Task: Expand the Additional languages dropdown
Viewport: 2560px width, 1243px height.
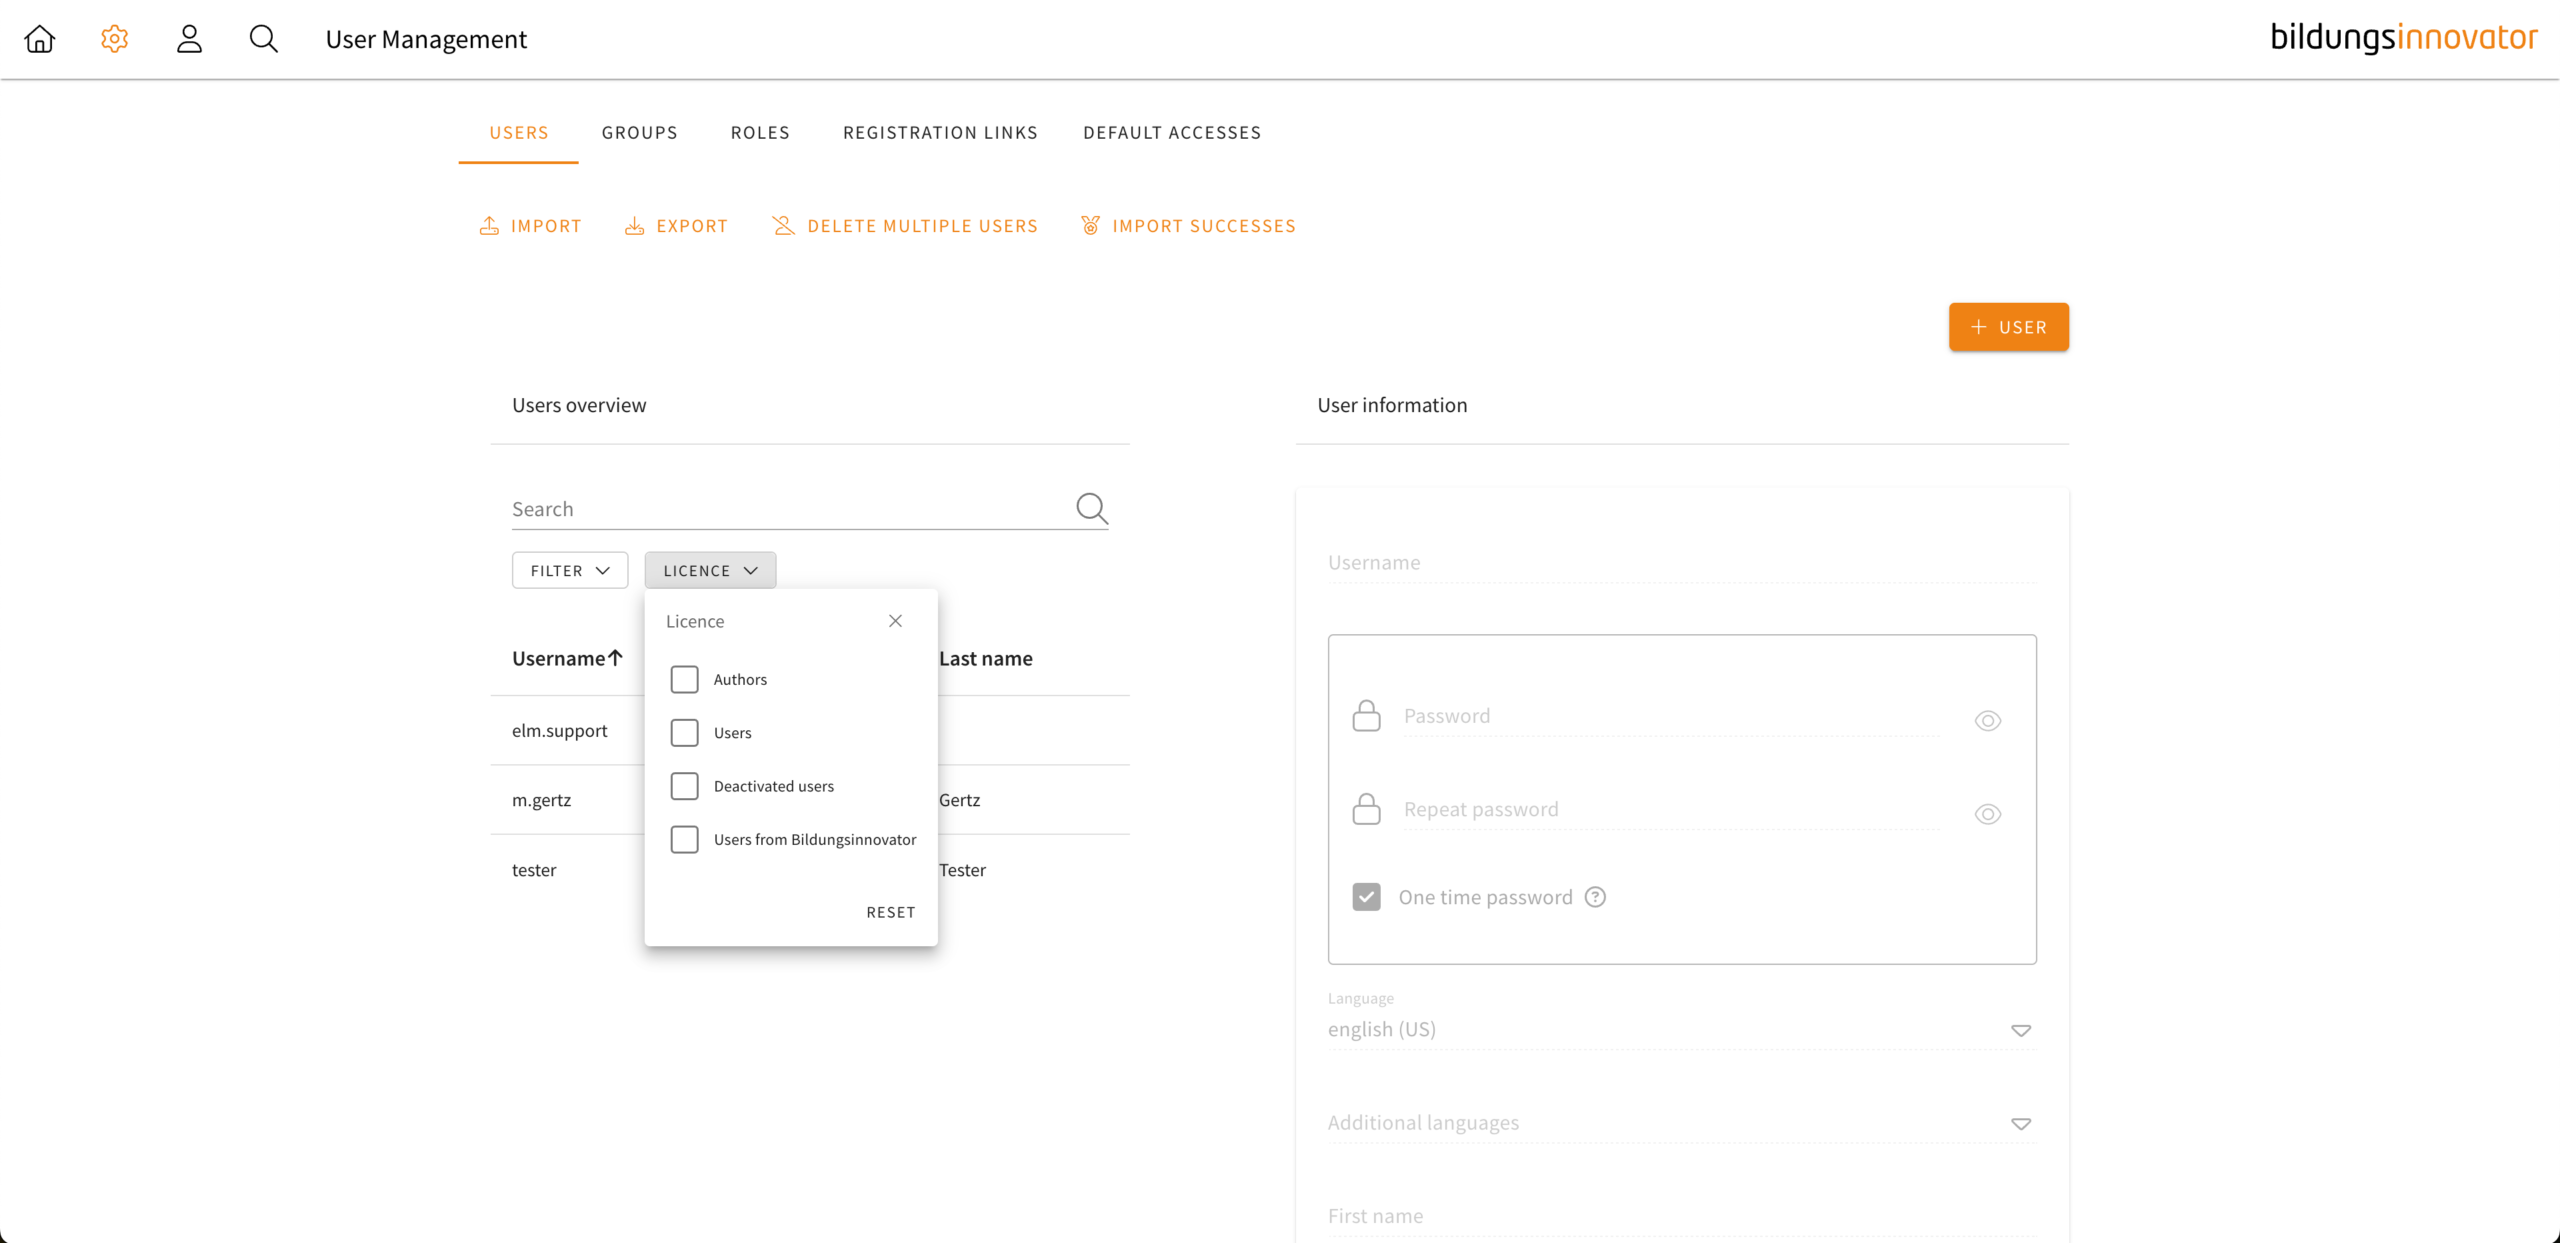Action: click(2021, 1123)
